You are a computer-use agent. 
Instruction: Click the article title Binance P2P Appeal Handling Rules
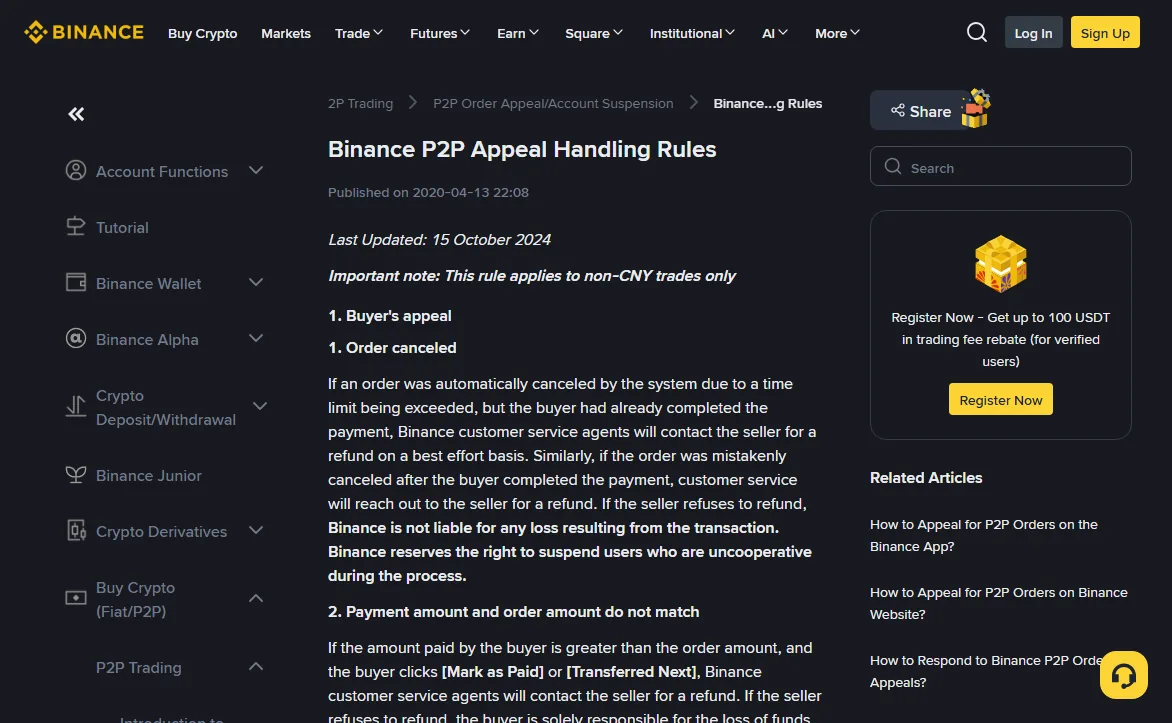[x=522, y=149]
